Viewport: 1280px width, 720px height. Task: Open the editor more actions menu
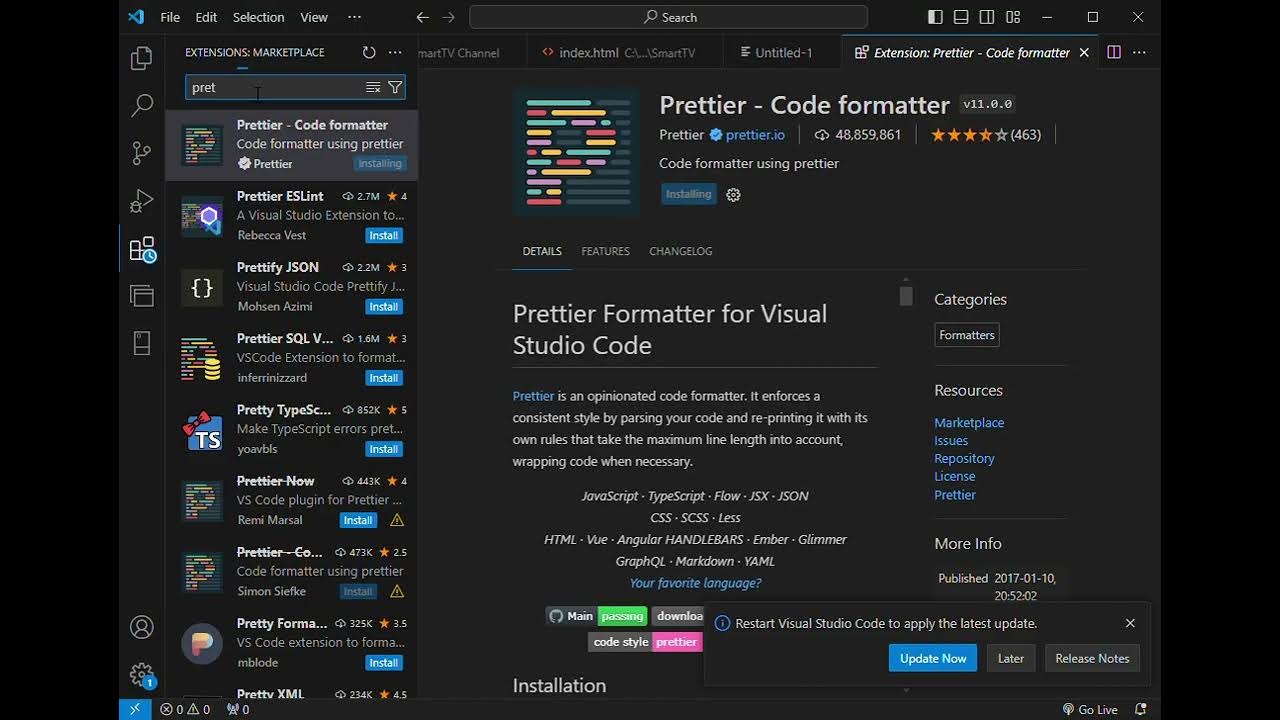[x=1140, y=52]
